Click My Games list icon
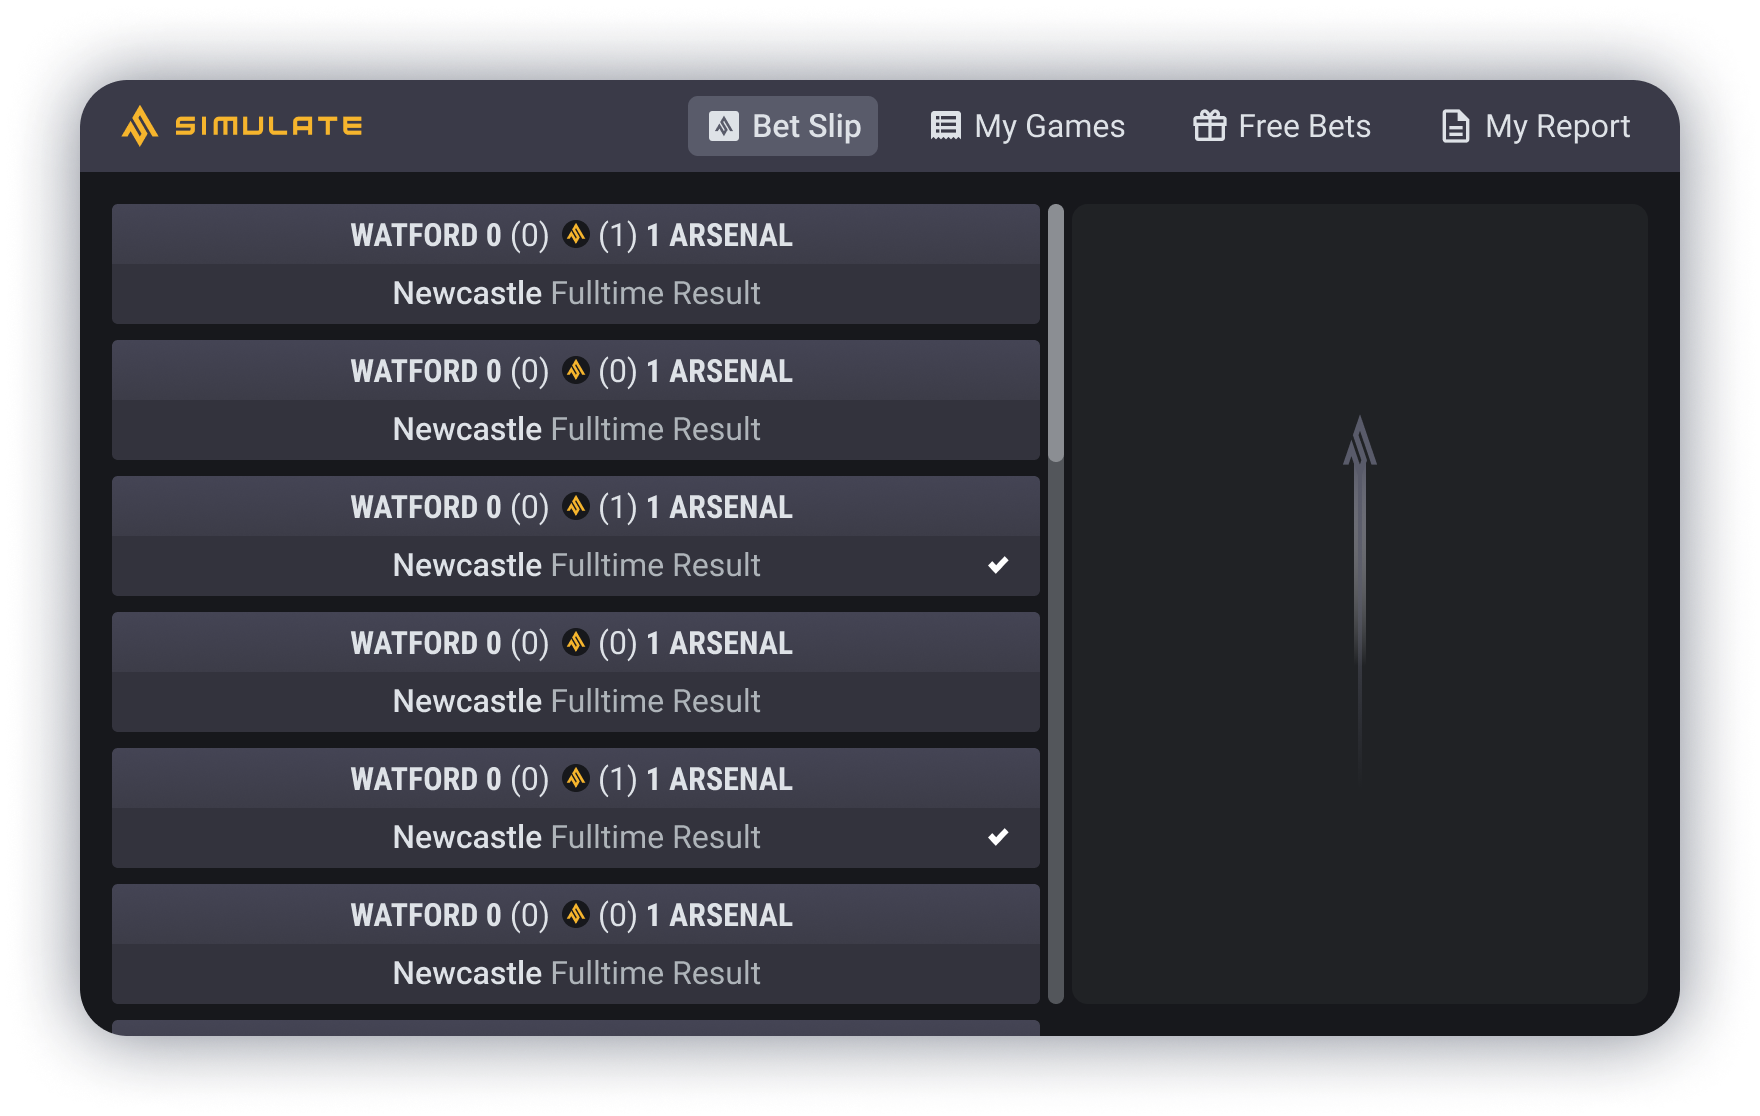 coord(945,126)
